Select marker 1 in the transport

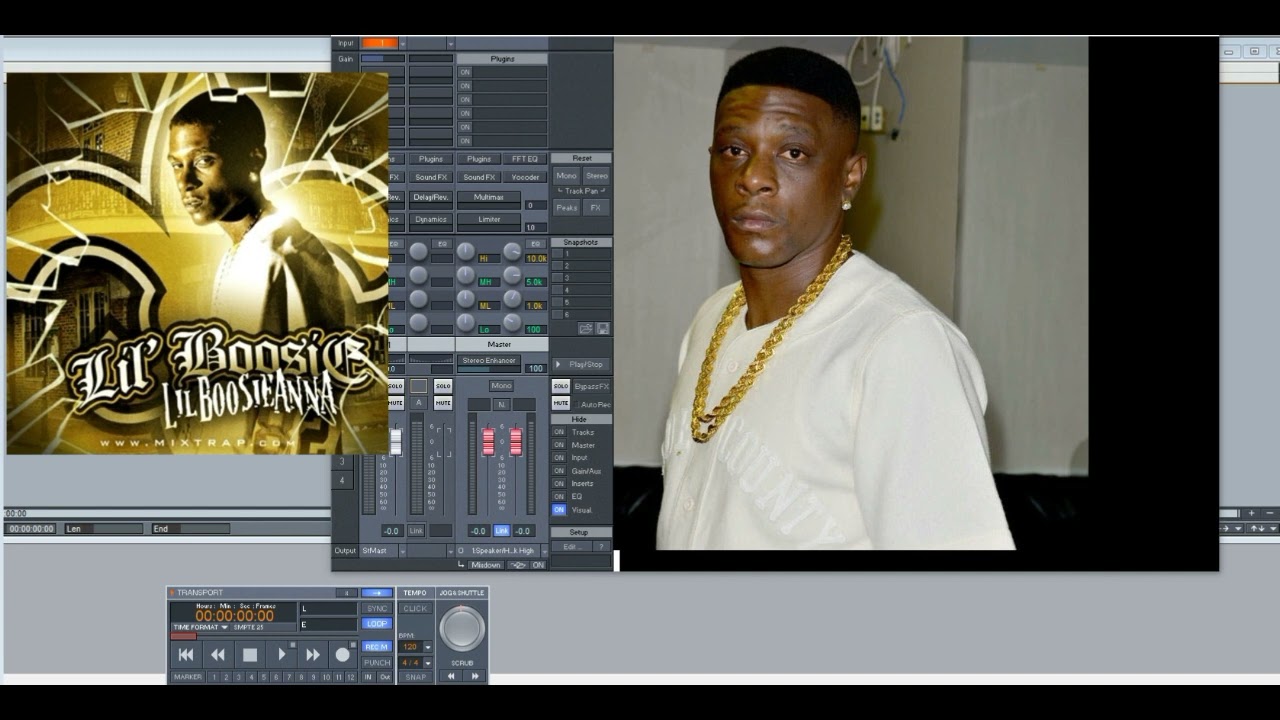click(213, 677)
